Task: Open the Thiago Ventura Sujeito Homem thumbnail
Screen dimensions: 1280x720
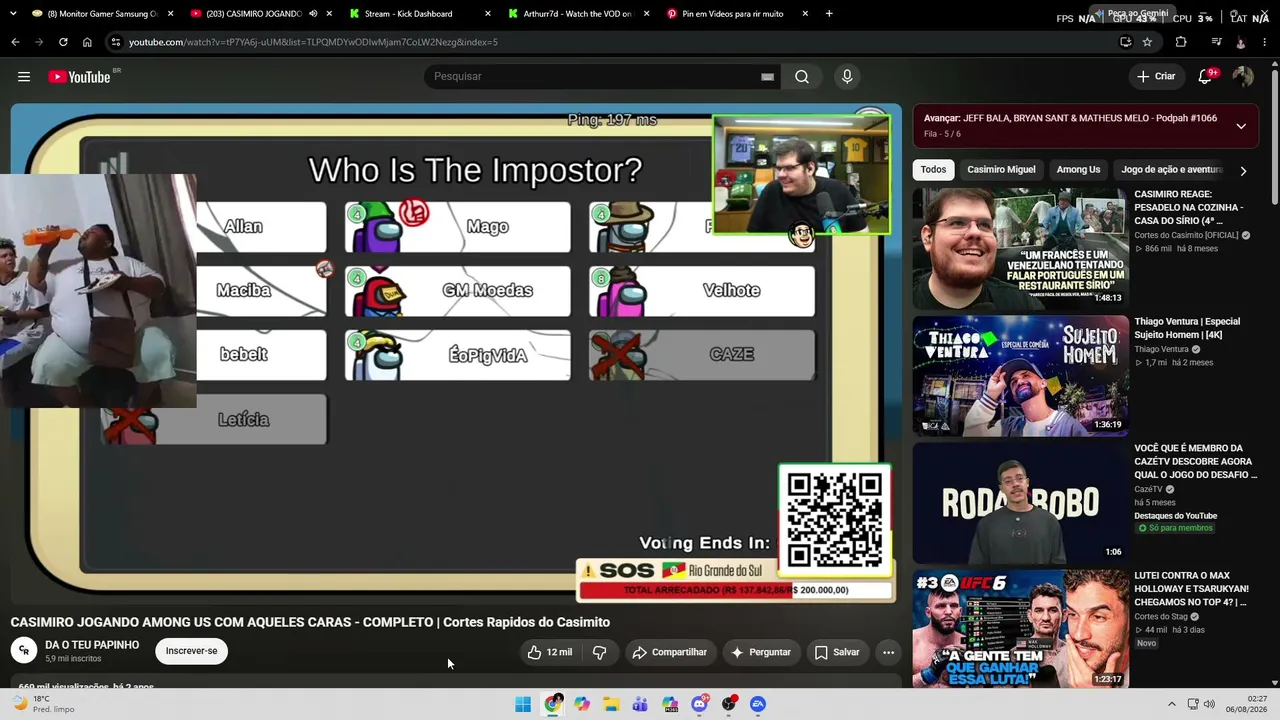Action: (1020, 375)
